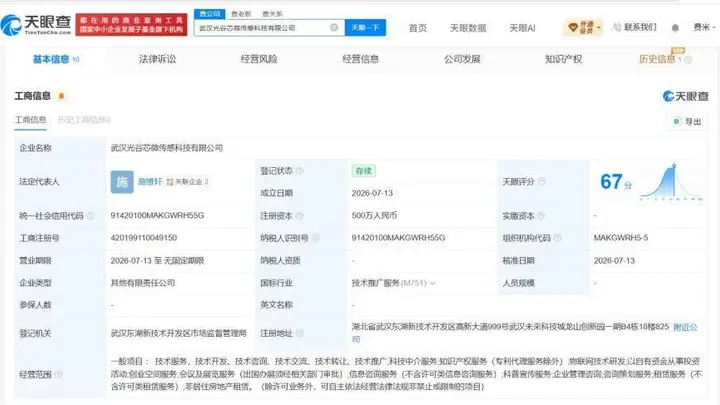Open the 费米 user account dropdown
The image size is (720, 405).
pos(704,28)
